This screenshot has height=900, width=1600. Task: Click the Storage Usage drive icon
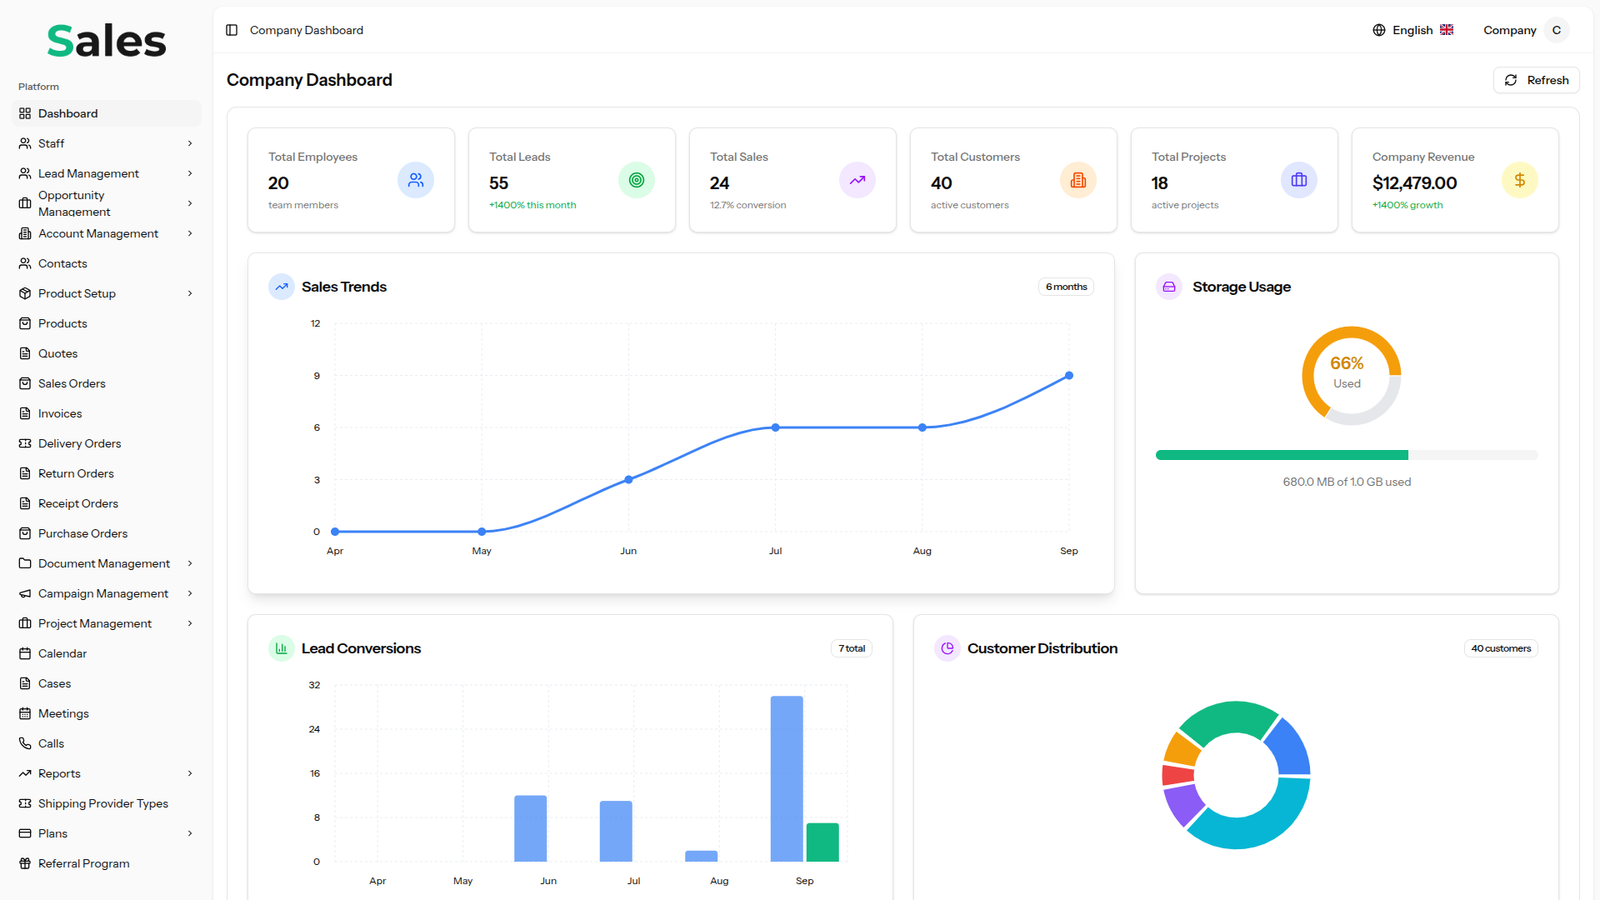tap(1169, 287)
